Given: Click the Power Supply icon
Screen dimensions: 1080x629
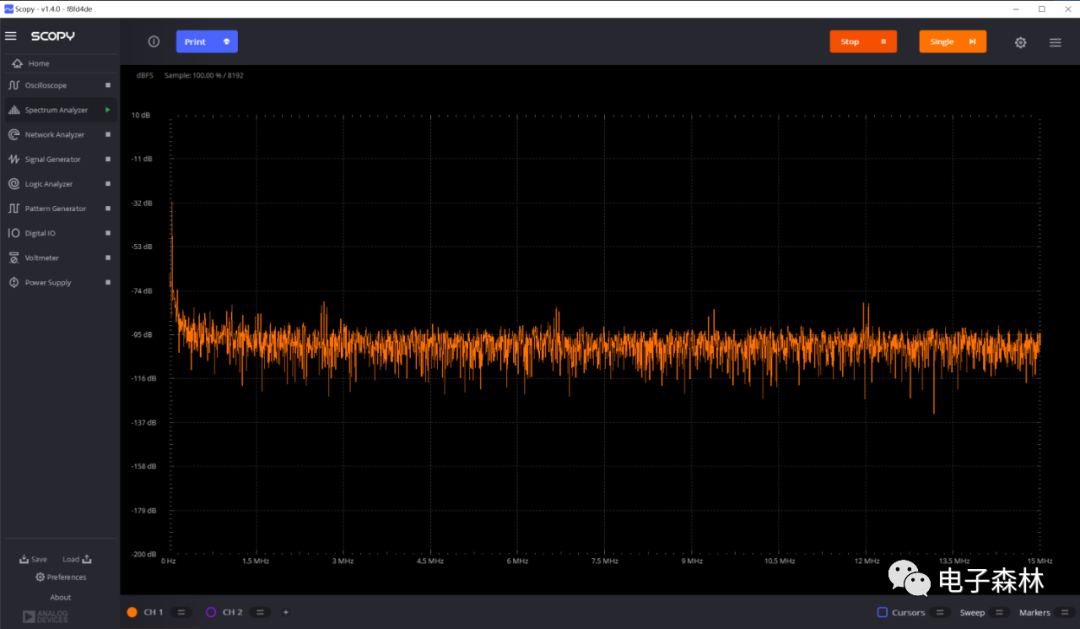Looking at the screenshot, I should click(14, 282).
